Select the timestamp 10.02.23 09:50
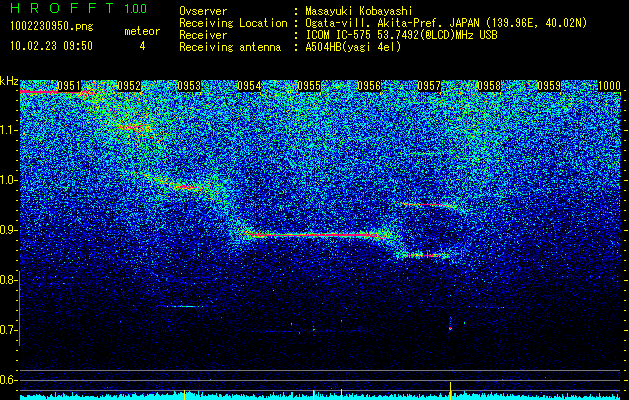The width and height of the screenshot is (629, 400). click(x=51, y=46)
